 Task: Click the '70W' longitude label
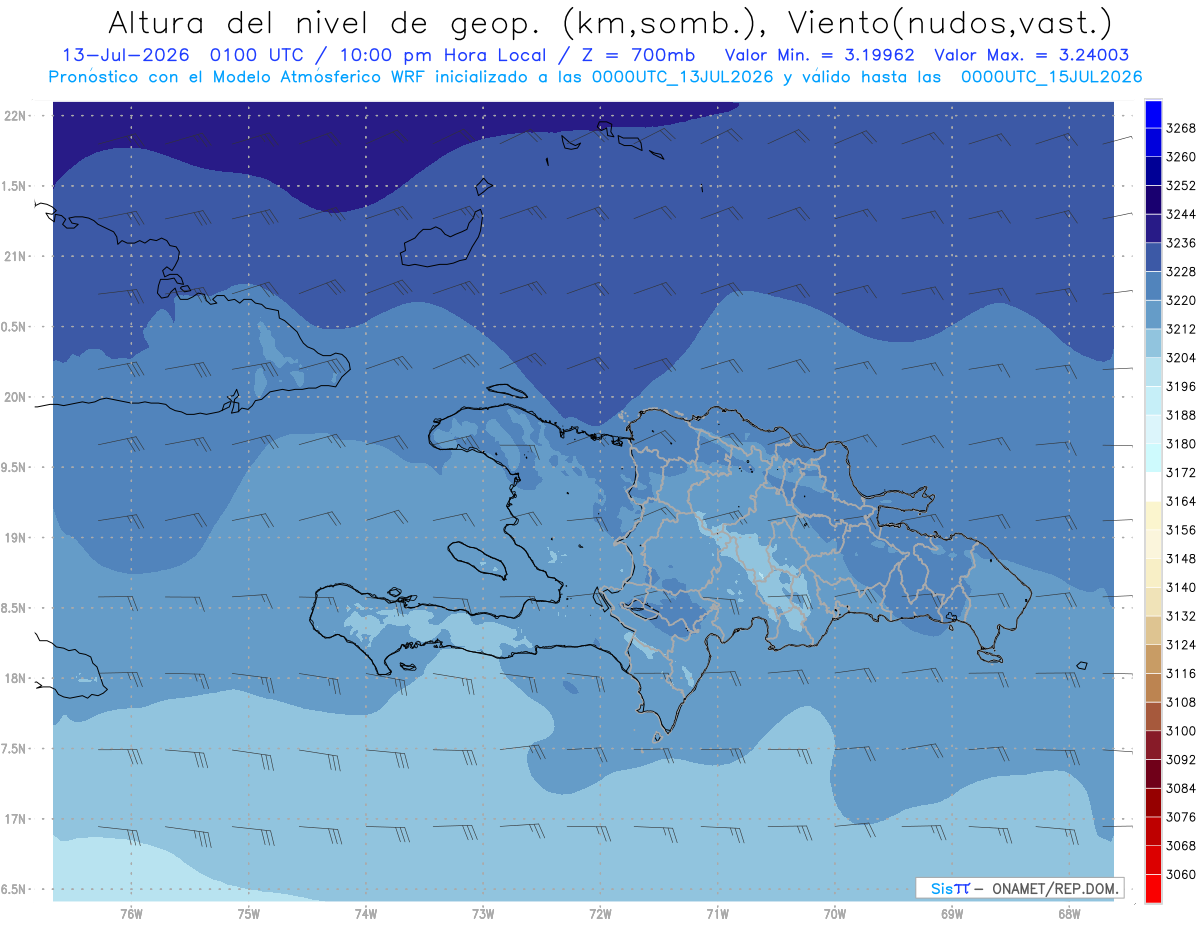click(834, 913)
